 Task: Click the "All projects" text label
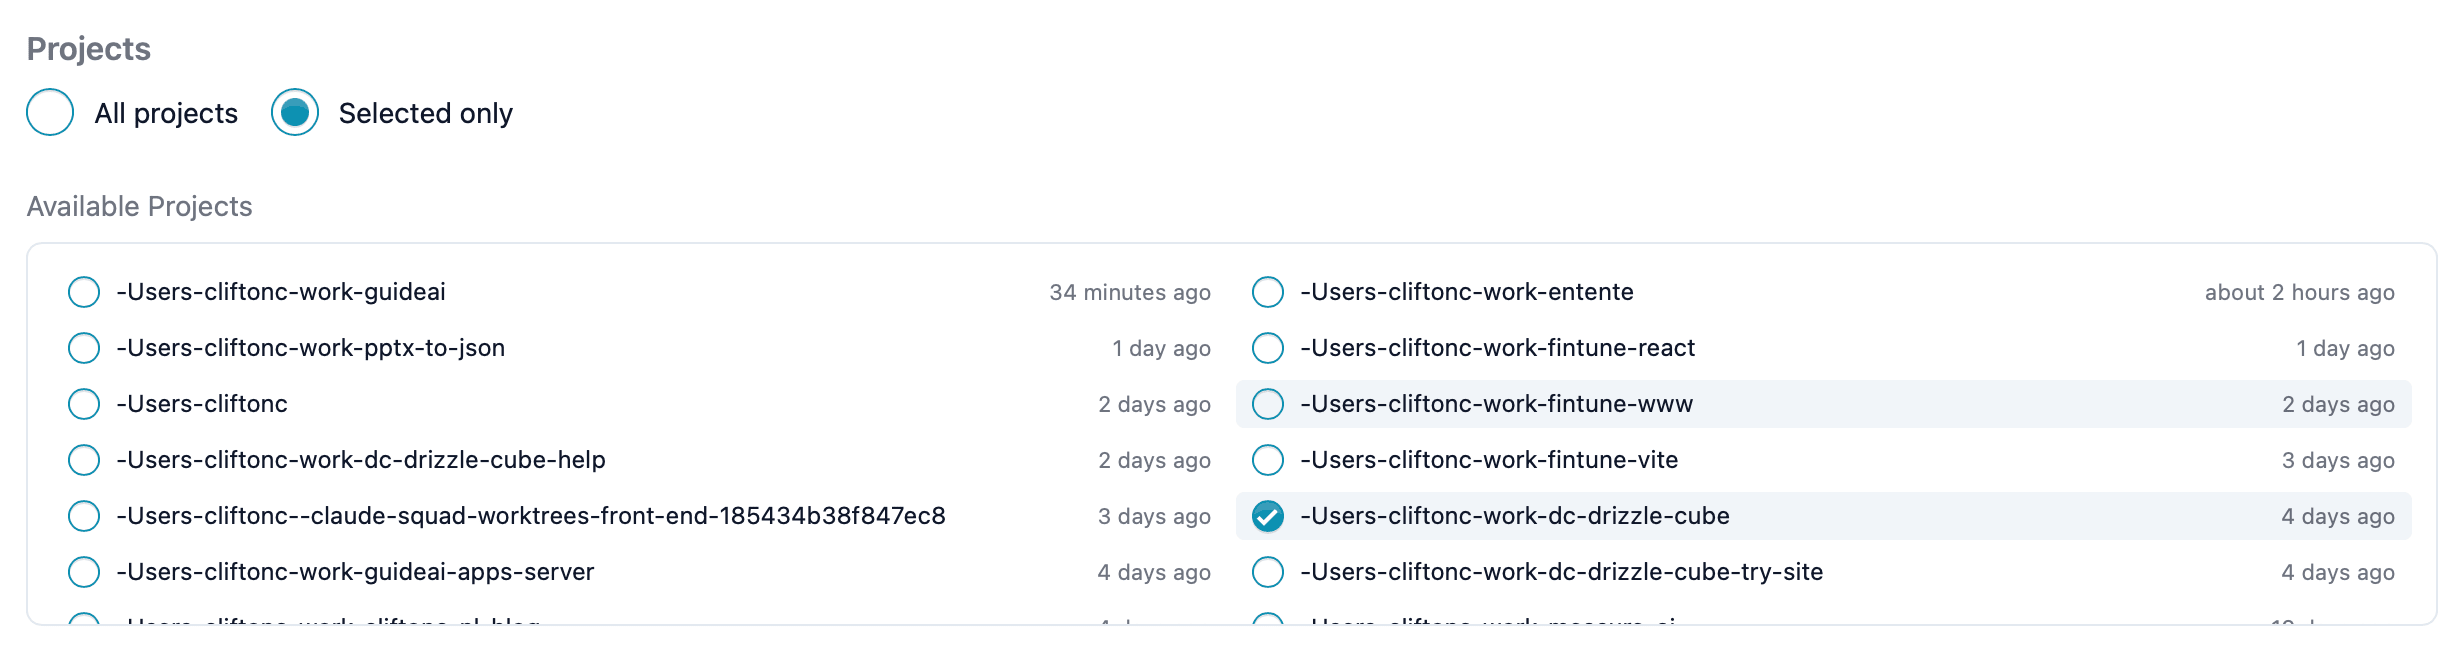pyautogui.click(x=166, y=113)
